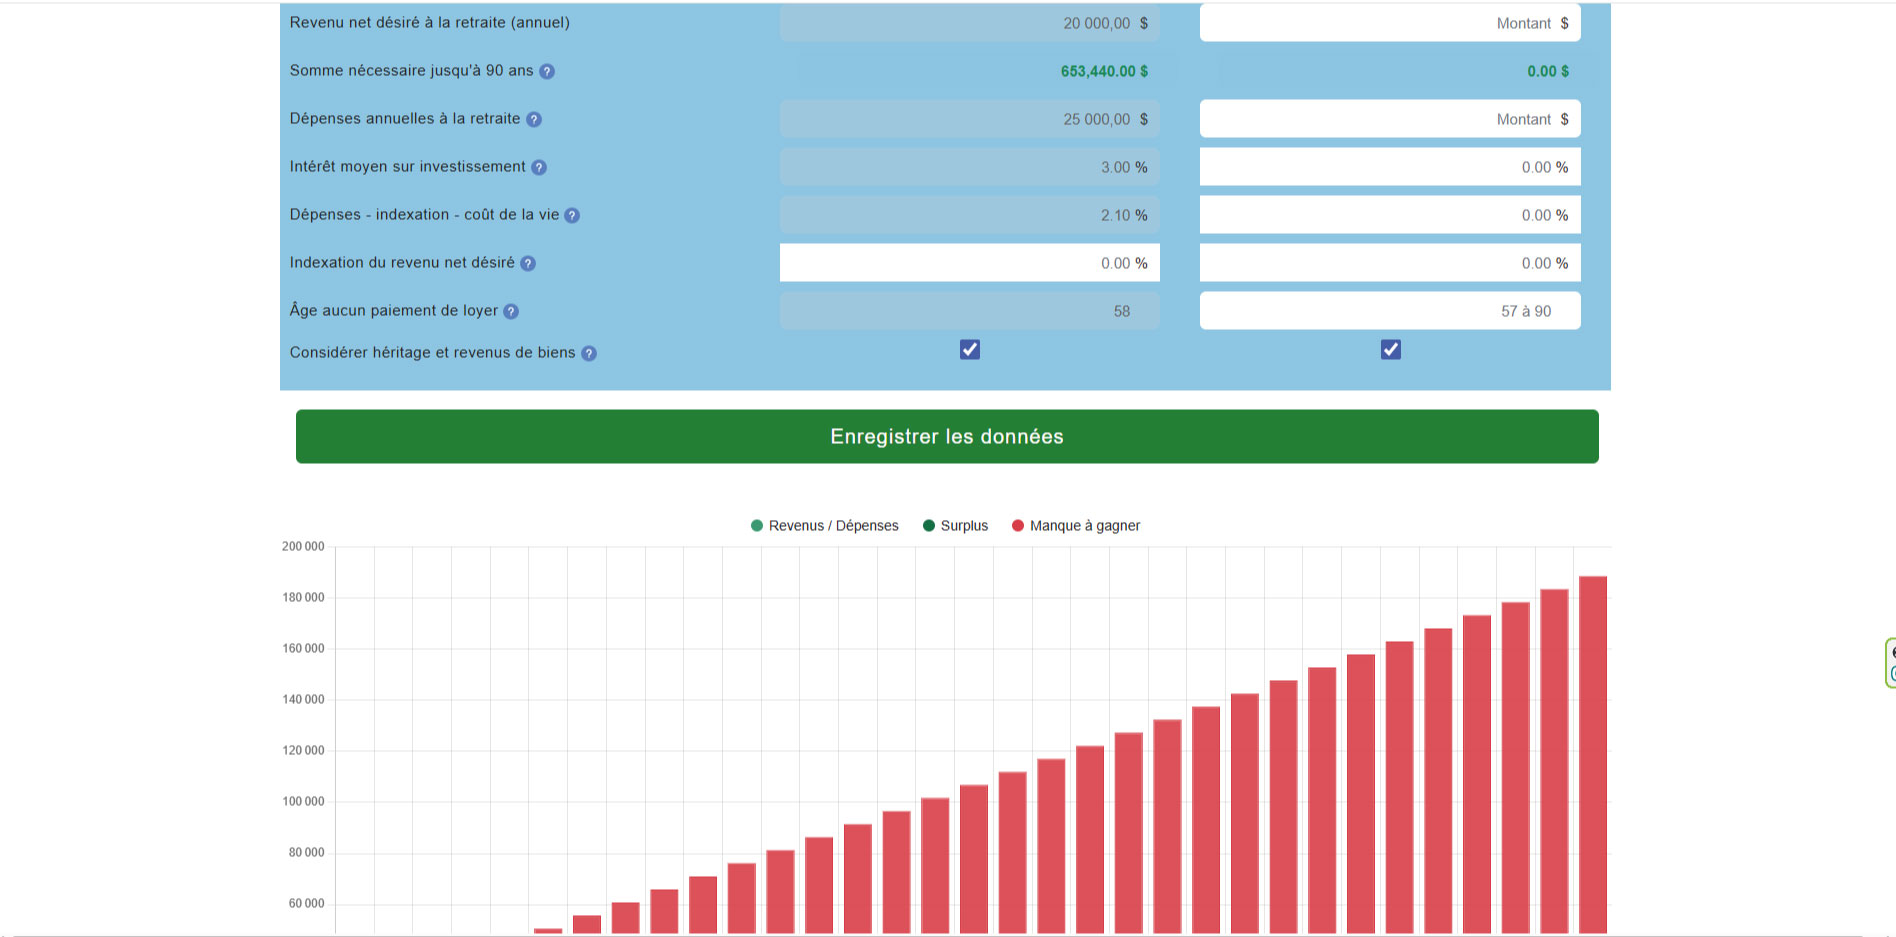Click the '57 à 90' age field
Viewport: 1896px width, 937px height.
[x=1389, y=311]
